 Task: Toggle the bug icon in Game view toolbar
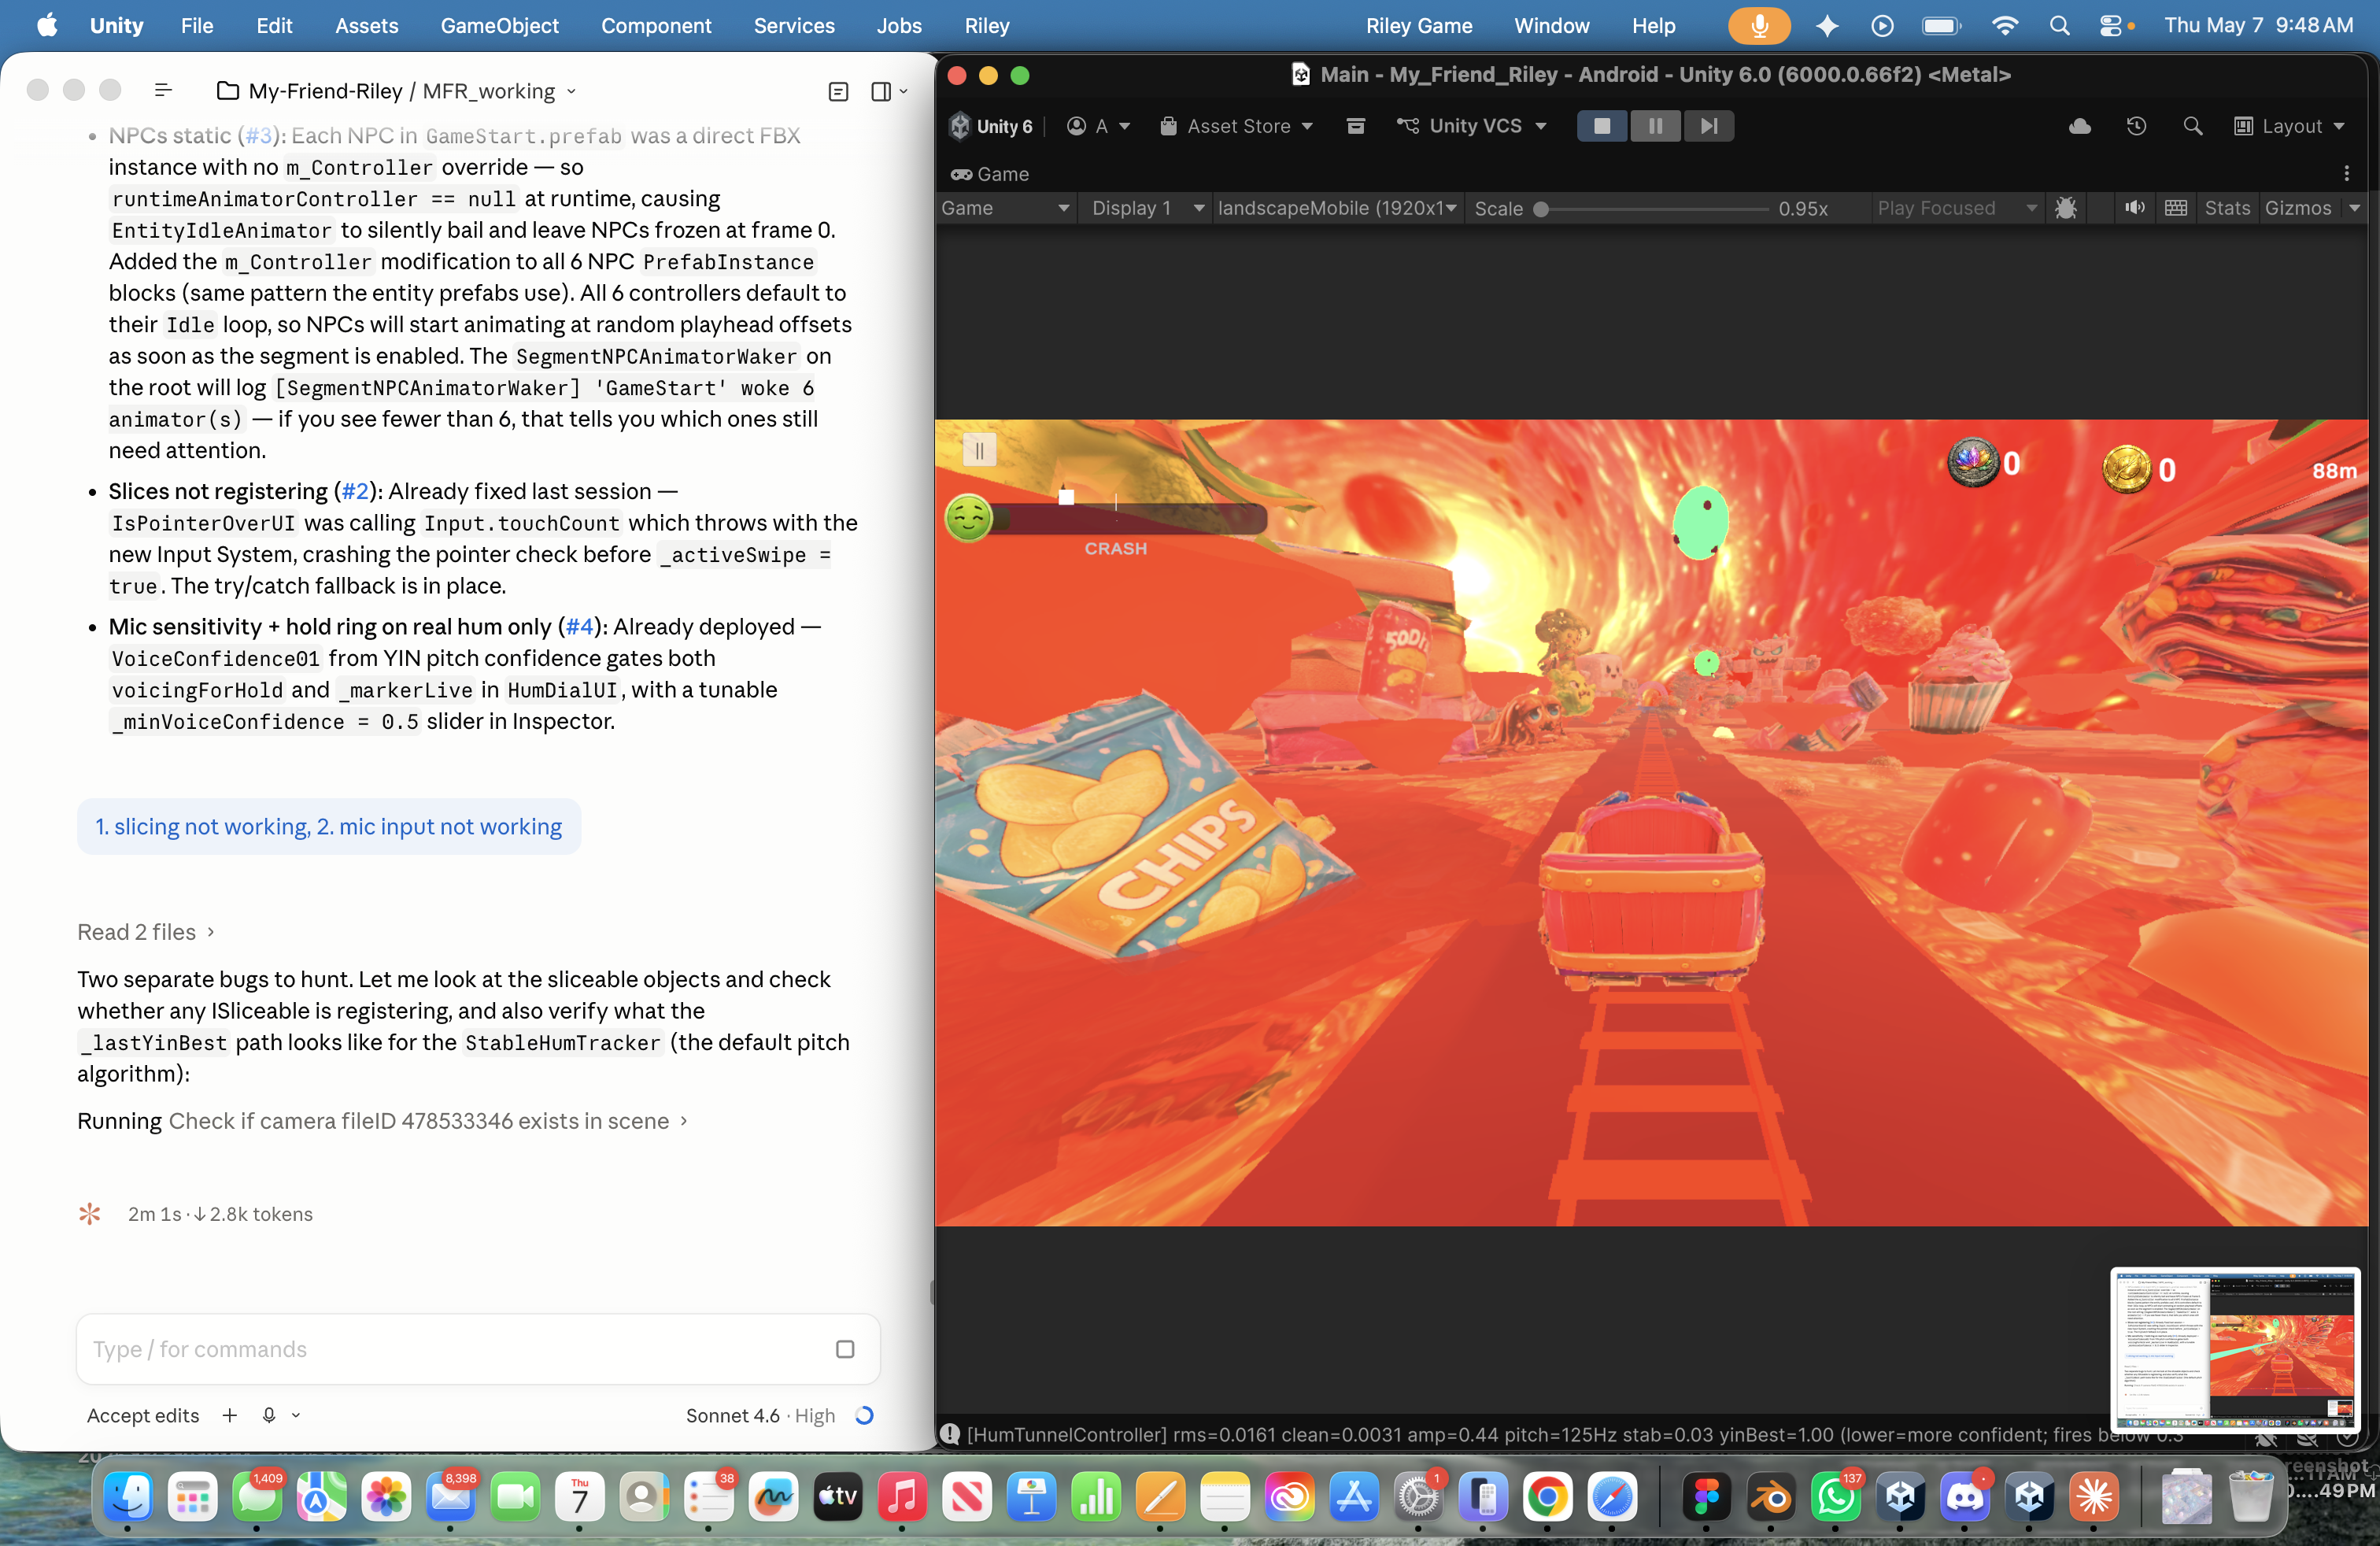pos(2065,208)
